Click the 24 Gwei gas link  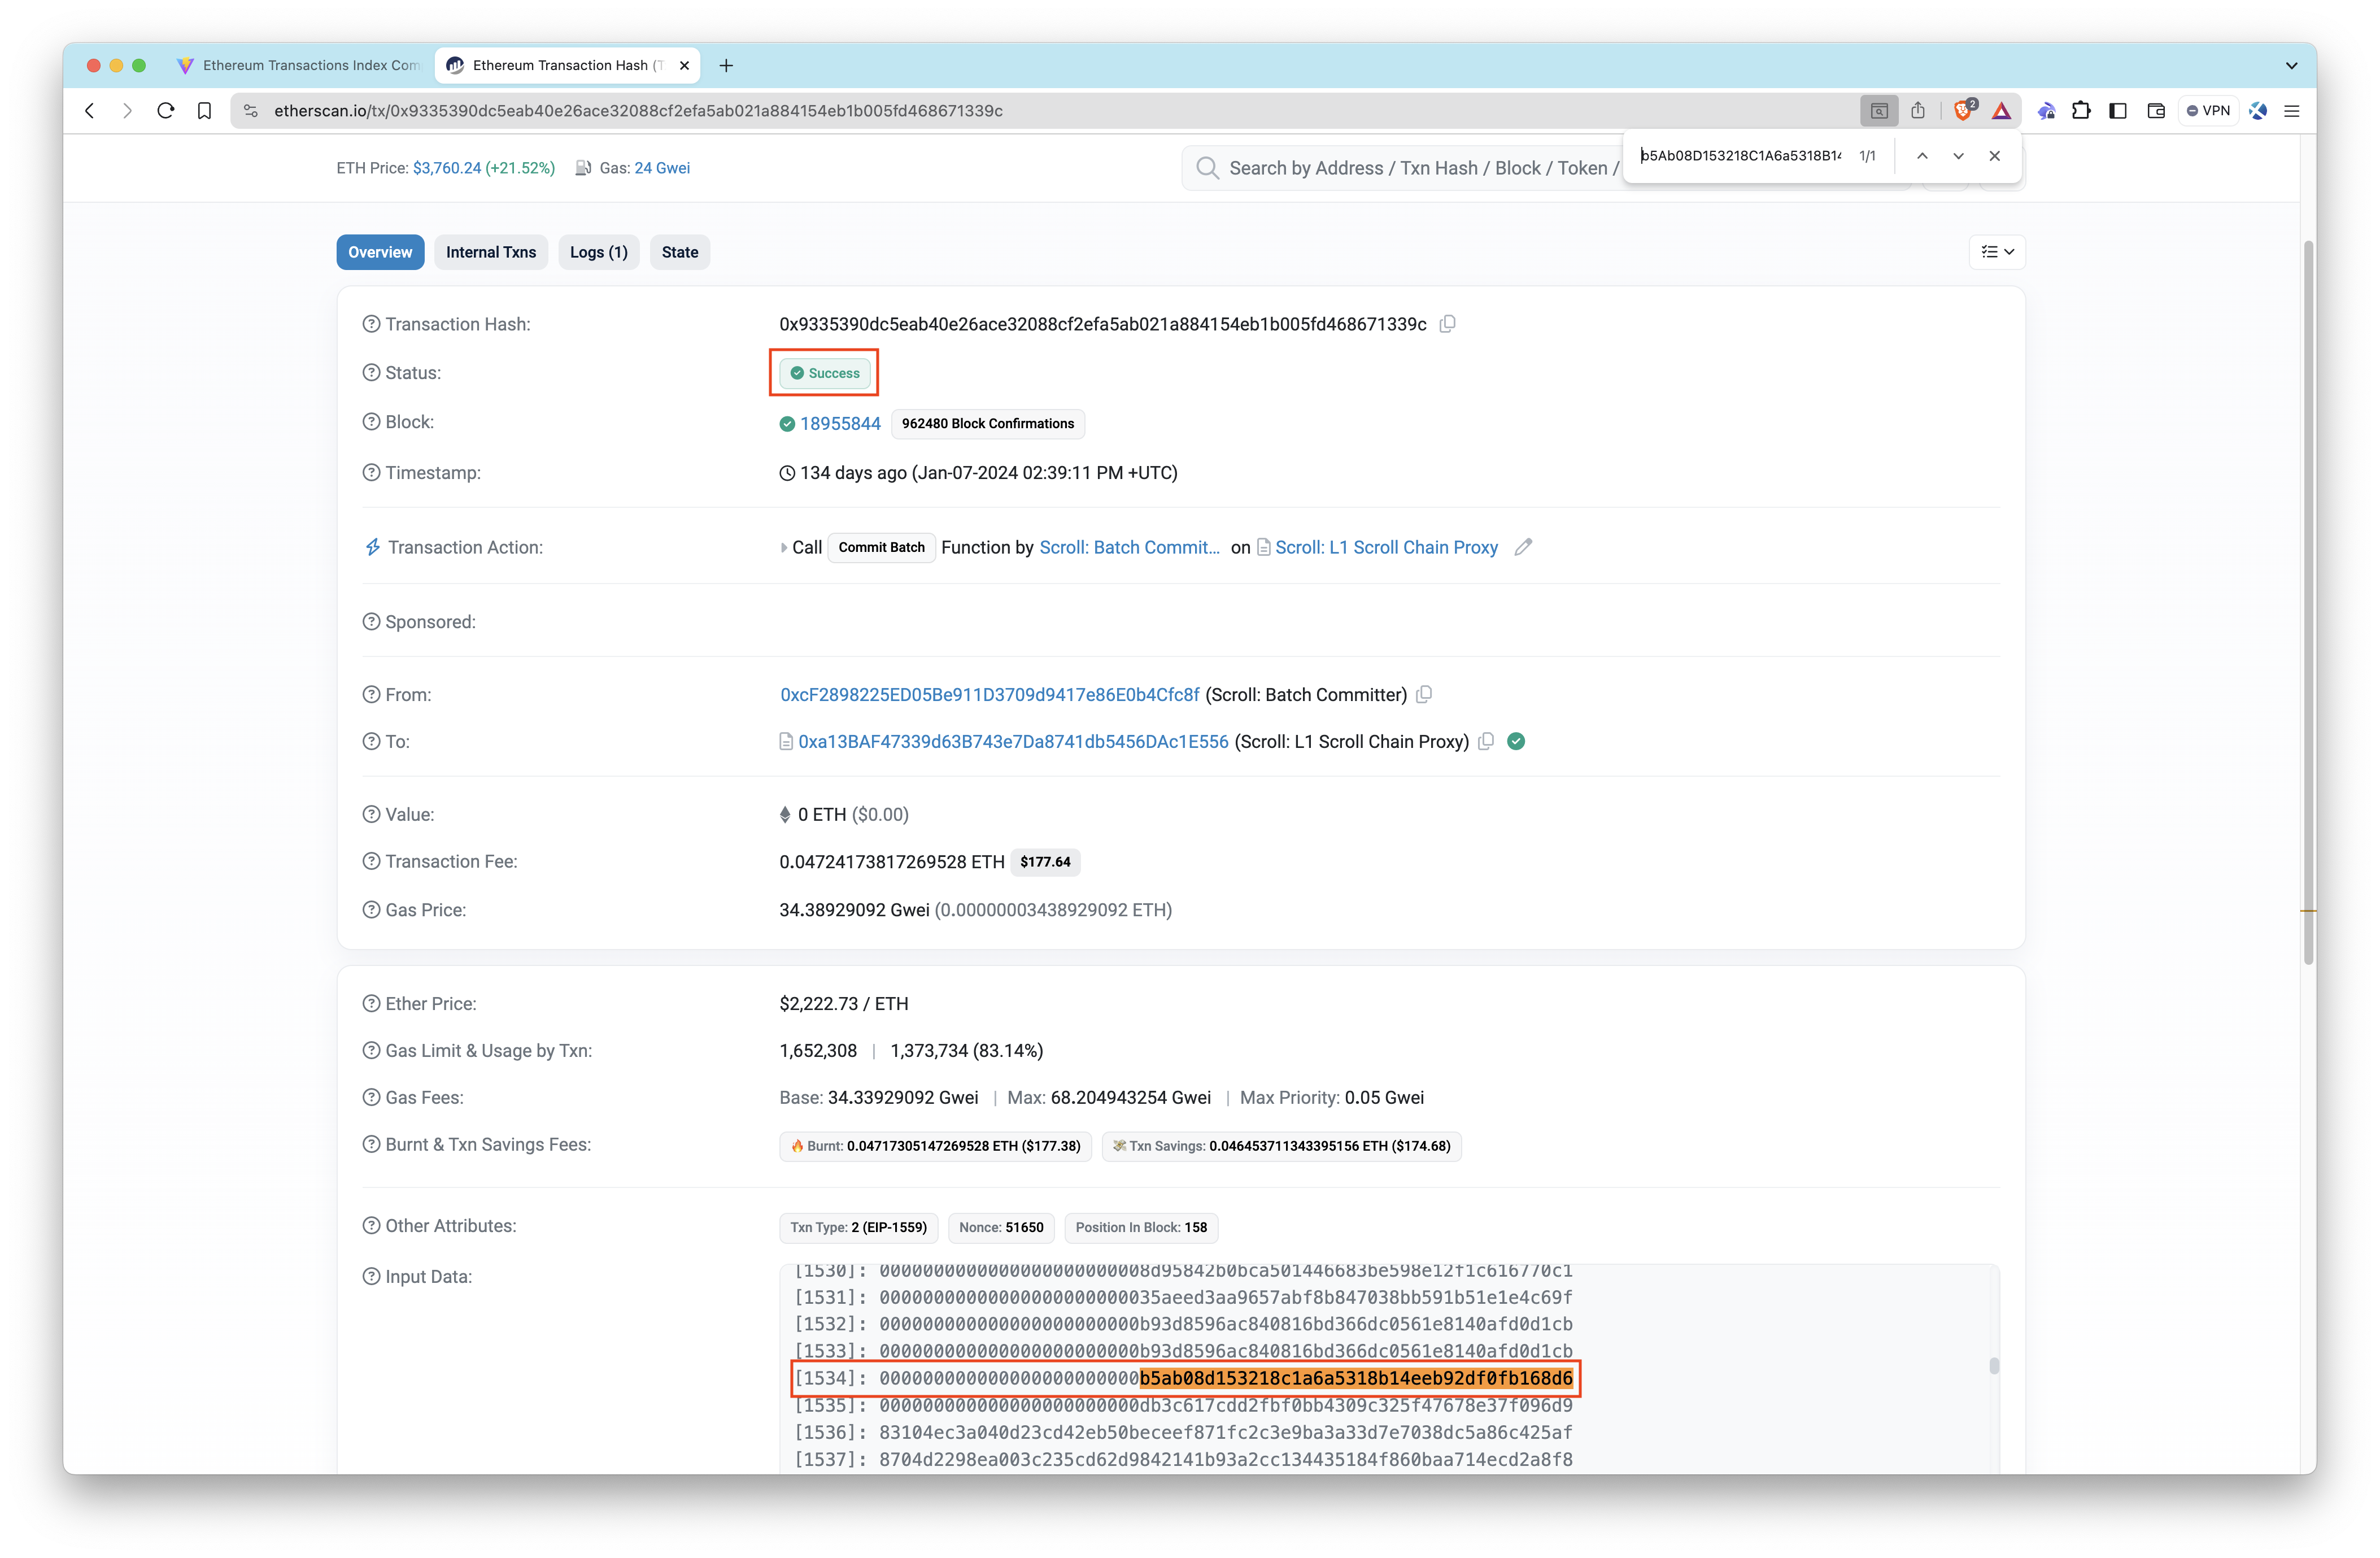tap(662, 168)
